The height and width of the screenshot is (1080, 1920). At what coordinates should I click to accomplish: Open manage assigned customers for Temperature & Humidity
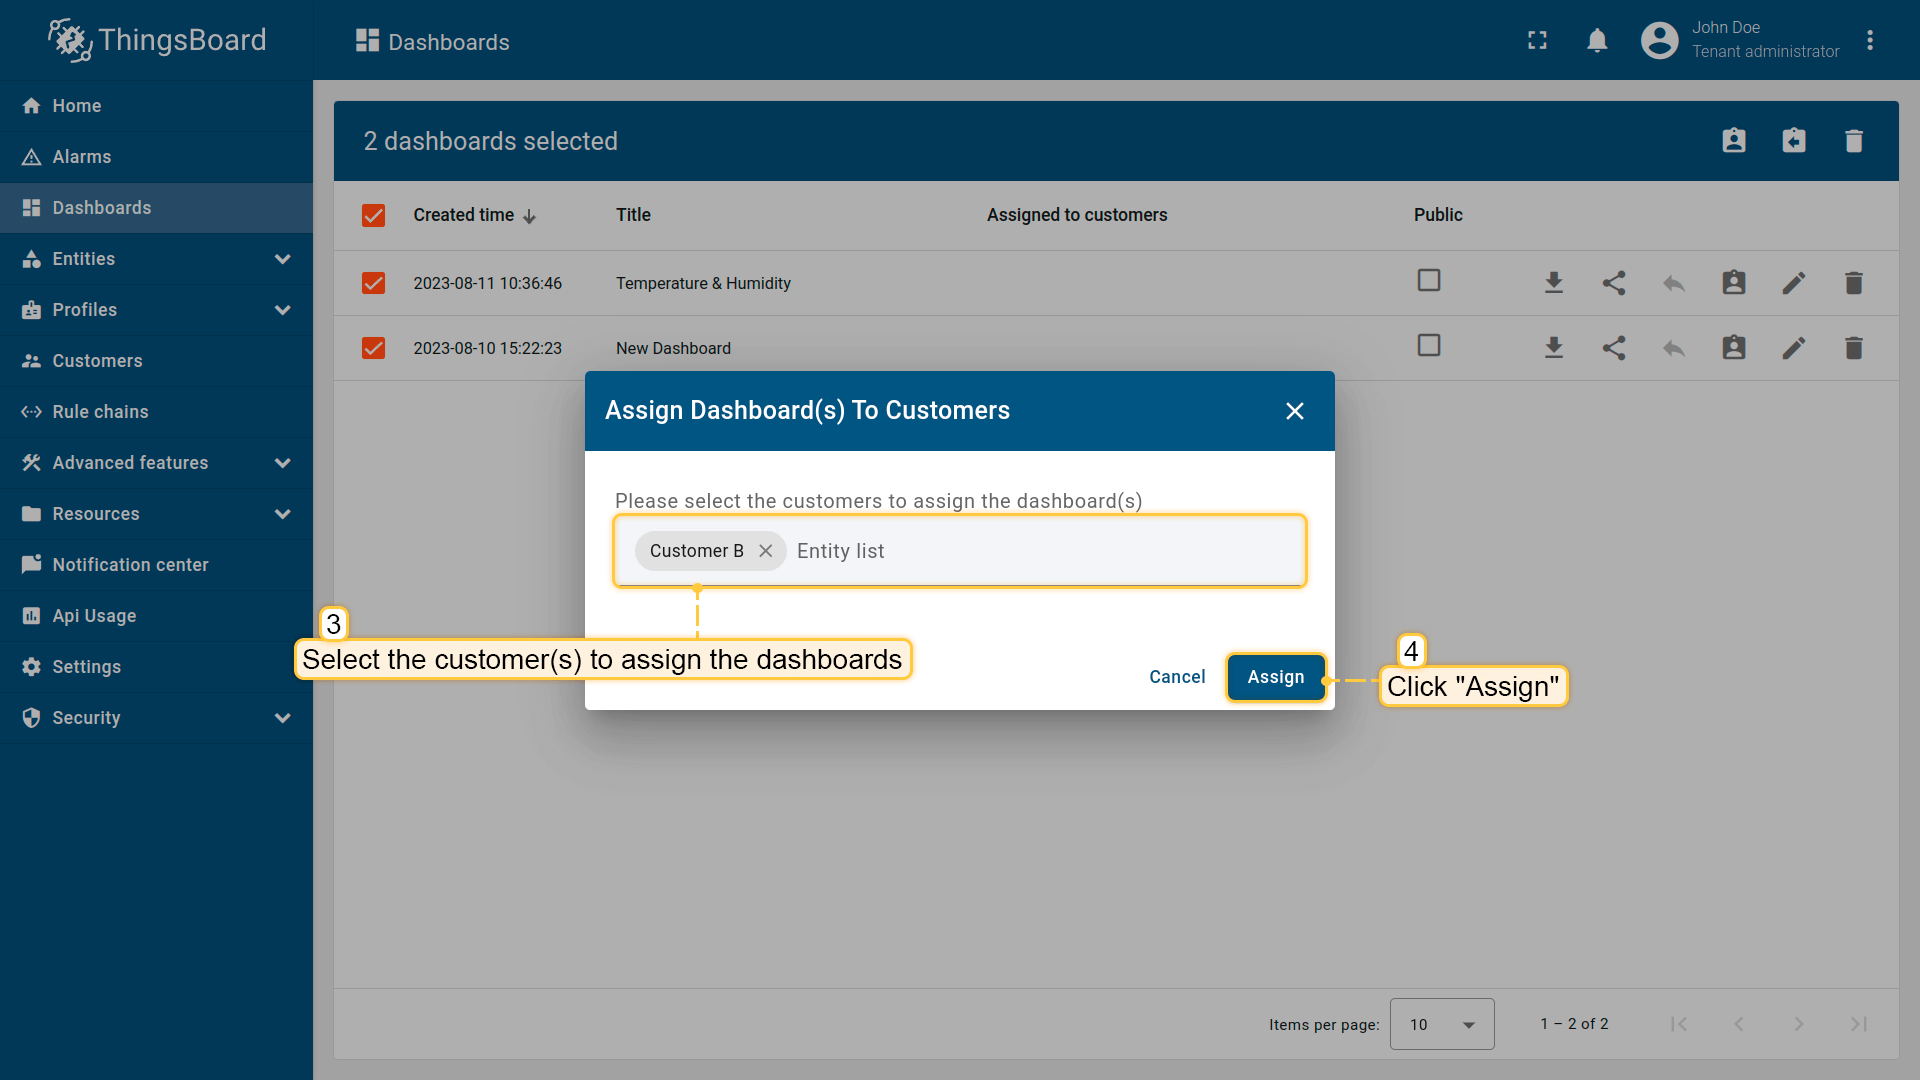1733,283
